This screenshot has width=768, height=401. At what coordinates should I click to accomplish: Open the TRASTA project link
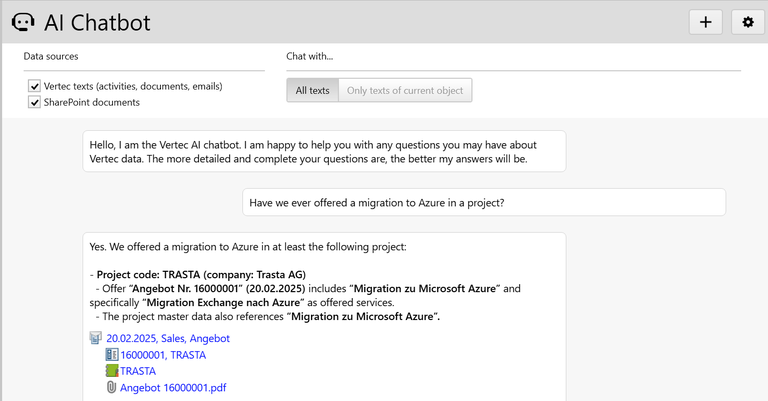click(x=138, y=371)
